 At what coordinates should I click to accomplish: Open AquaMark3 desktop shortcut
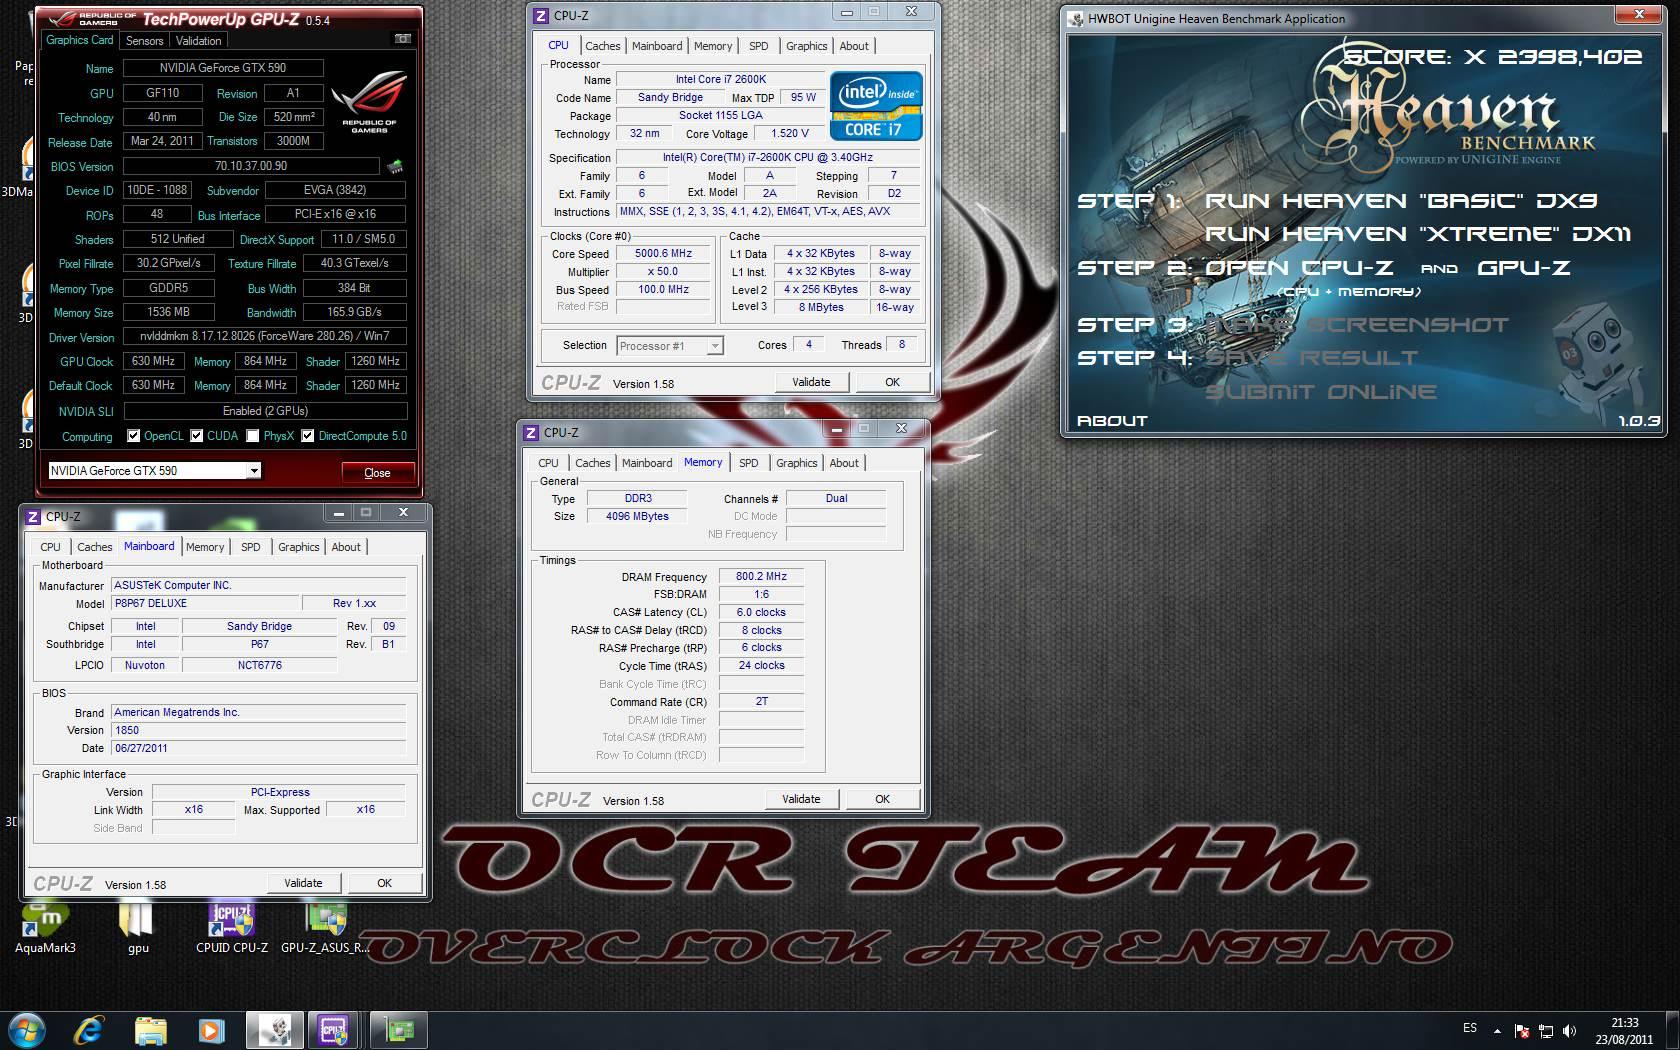point(45,926)
